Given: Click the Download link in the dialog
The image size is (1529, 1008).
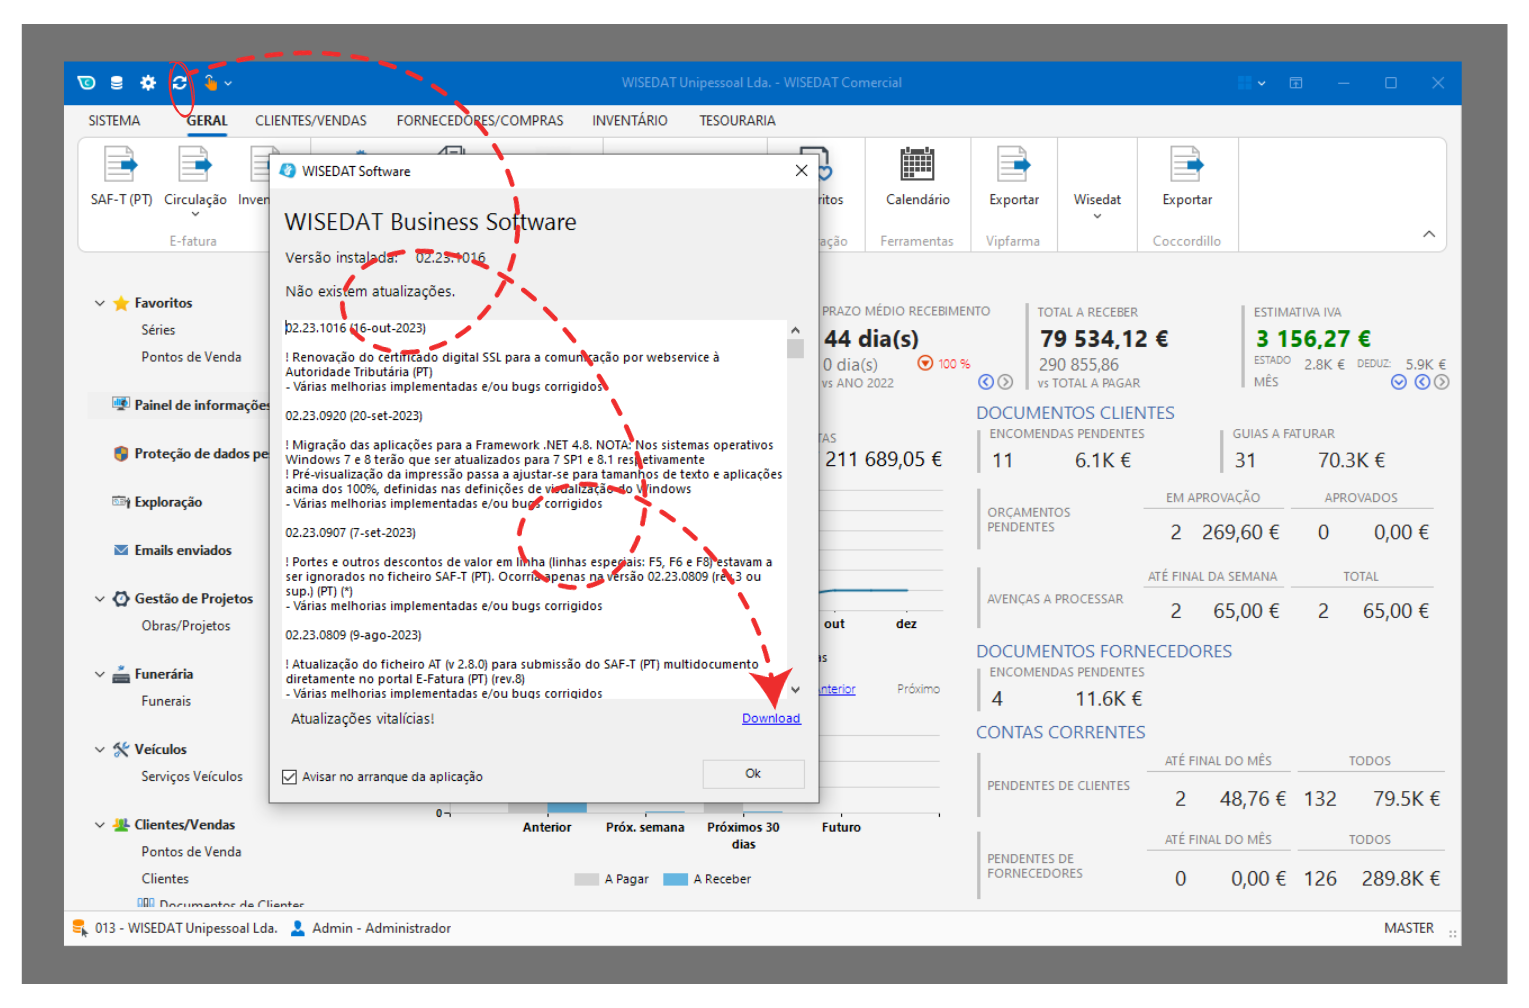Looking at the screenshot, I should coord(770,718).
